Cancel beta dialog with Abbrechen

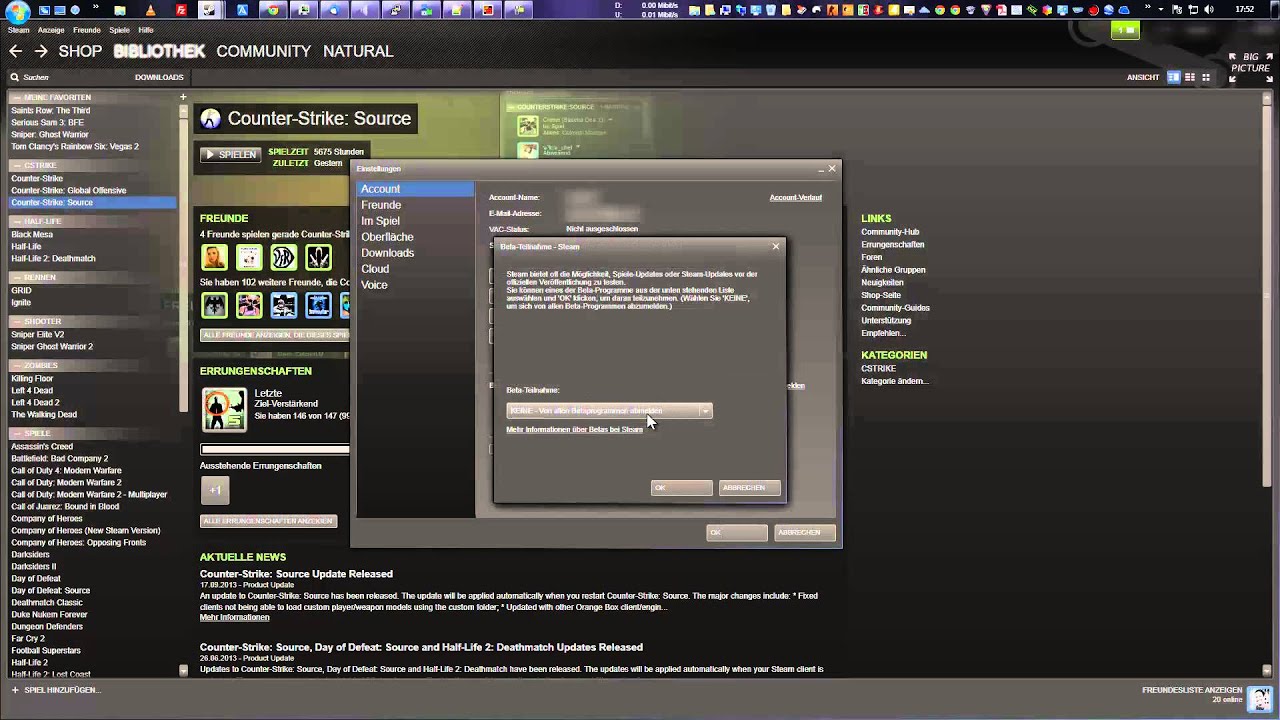tap(749, 488)
